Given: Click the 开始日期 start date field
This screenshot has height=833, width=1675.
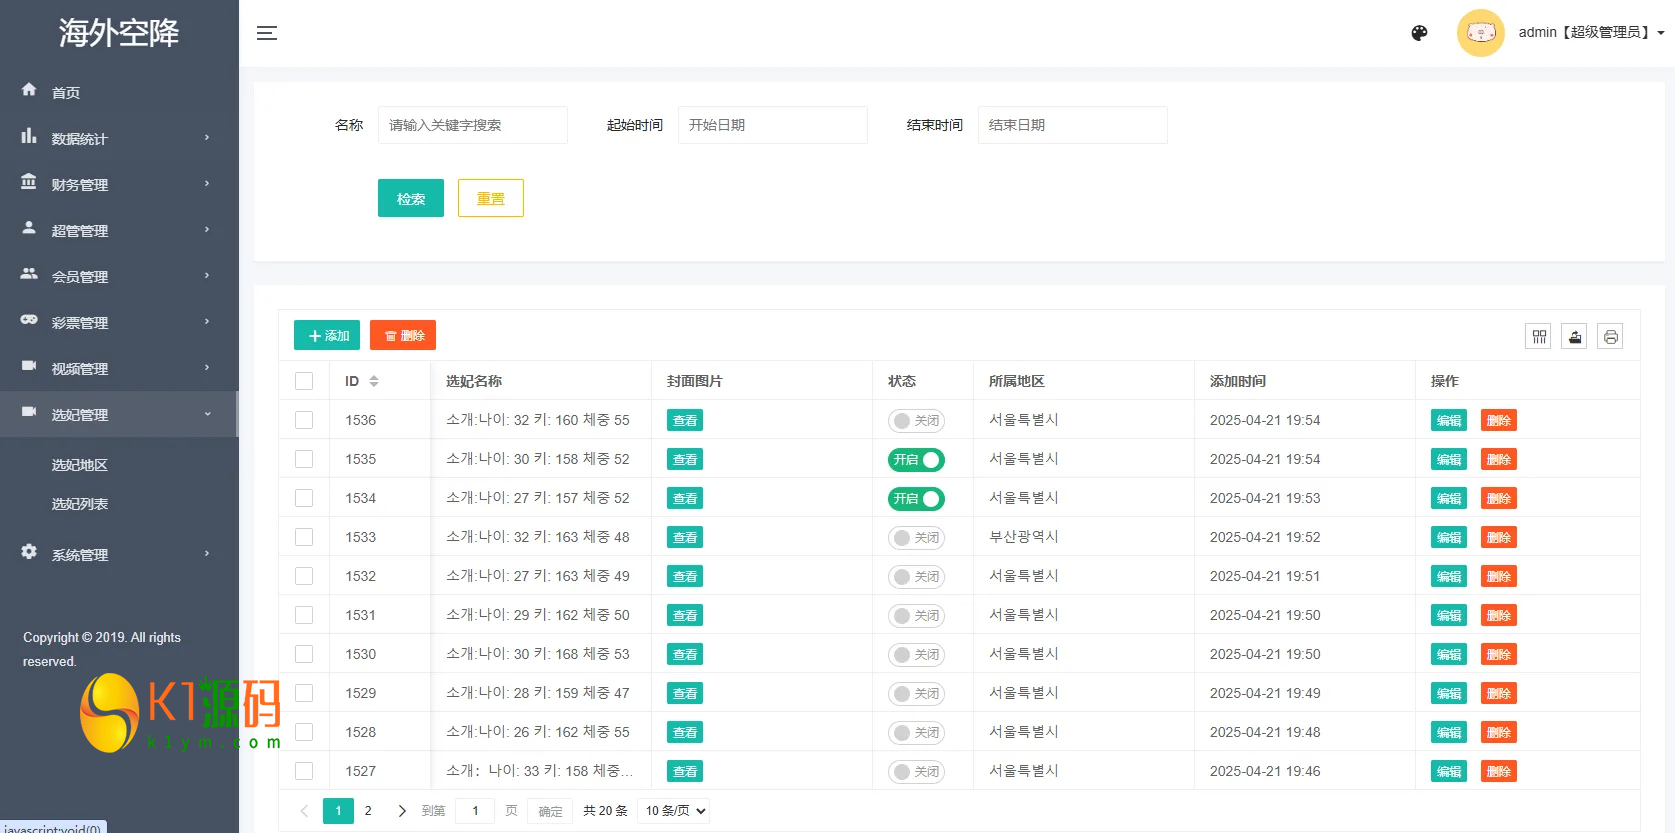Looking at the screenshot, I should point(773,125).
